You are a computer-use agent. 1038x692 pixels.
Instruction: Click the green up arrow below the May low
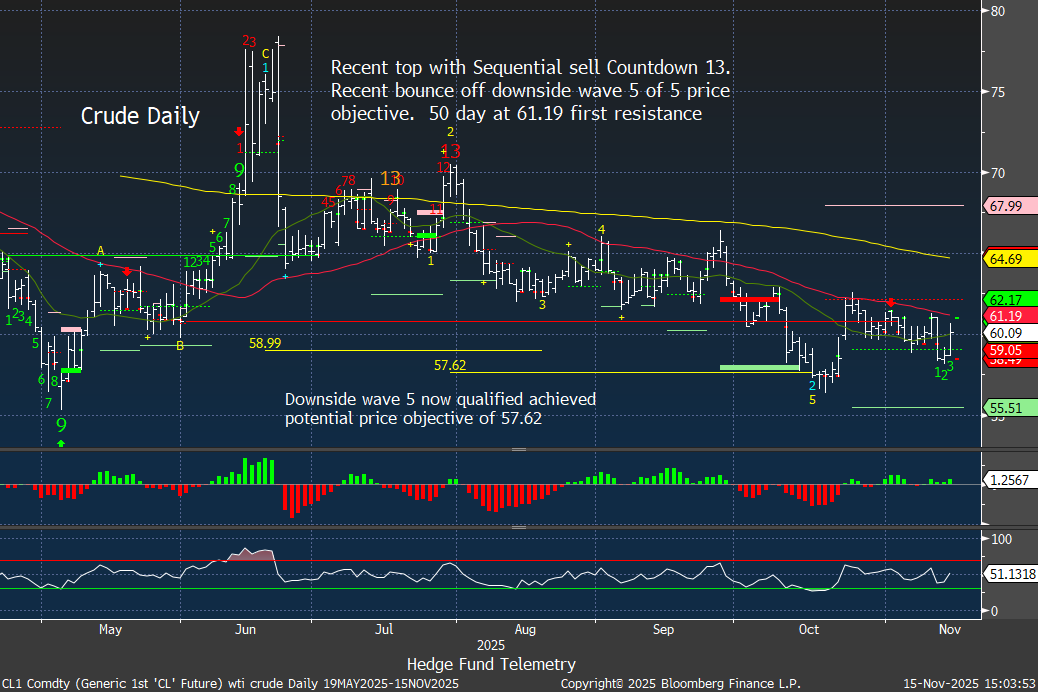click(62, 442)
